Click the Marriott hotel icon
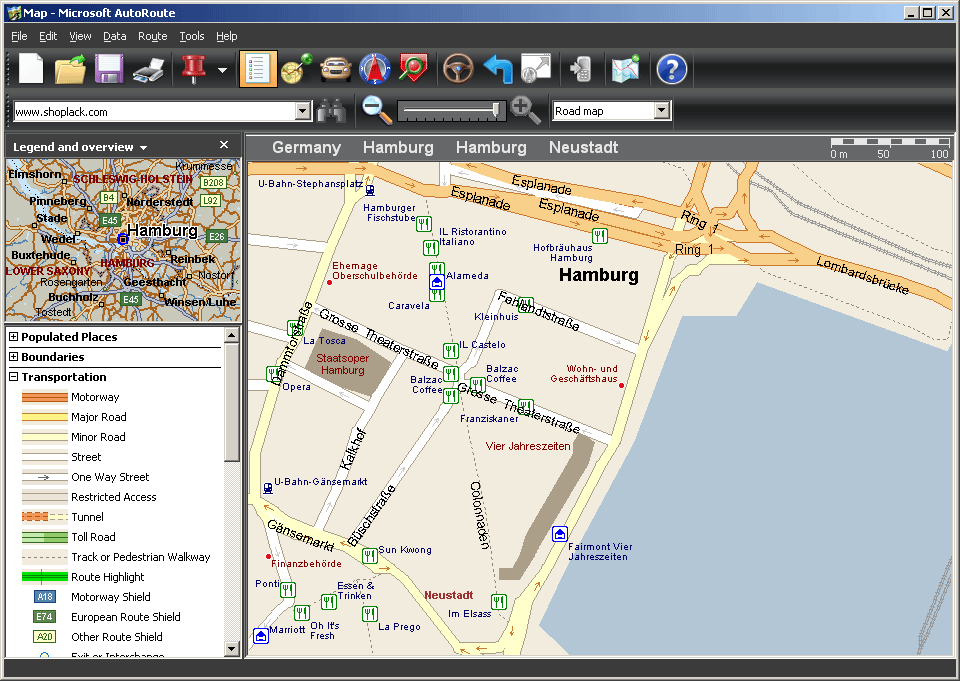The image size is (960, 681). pos(261,636)
